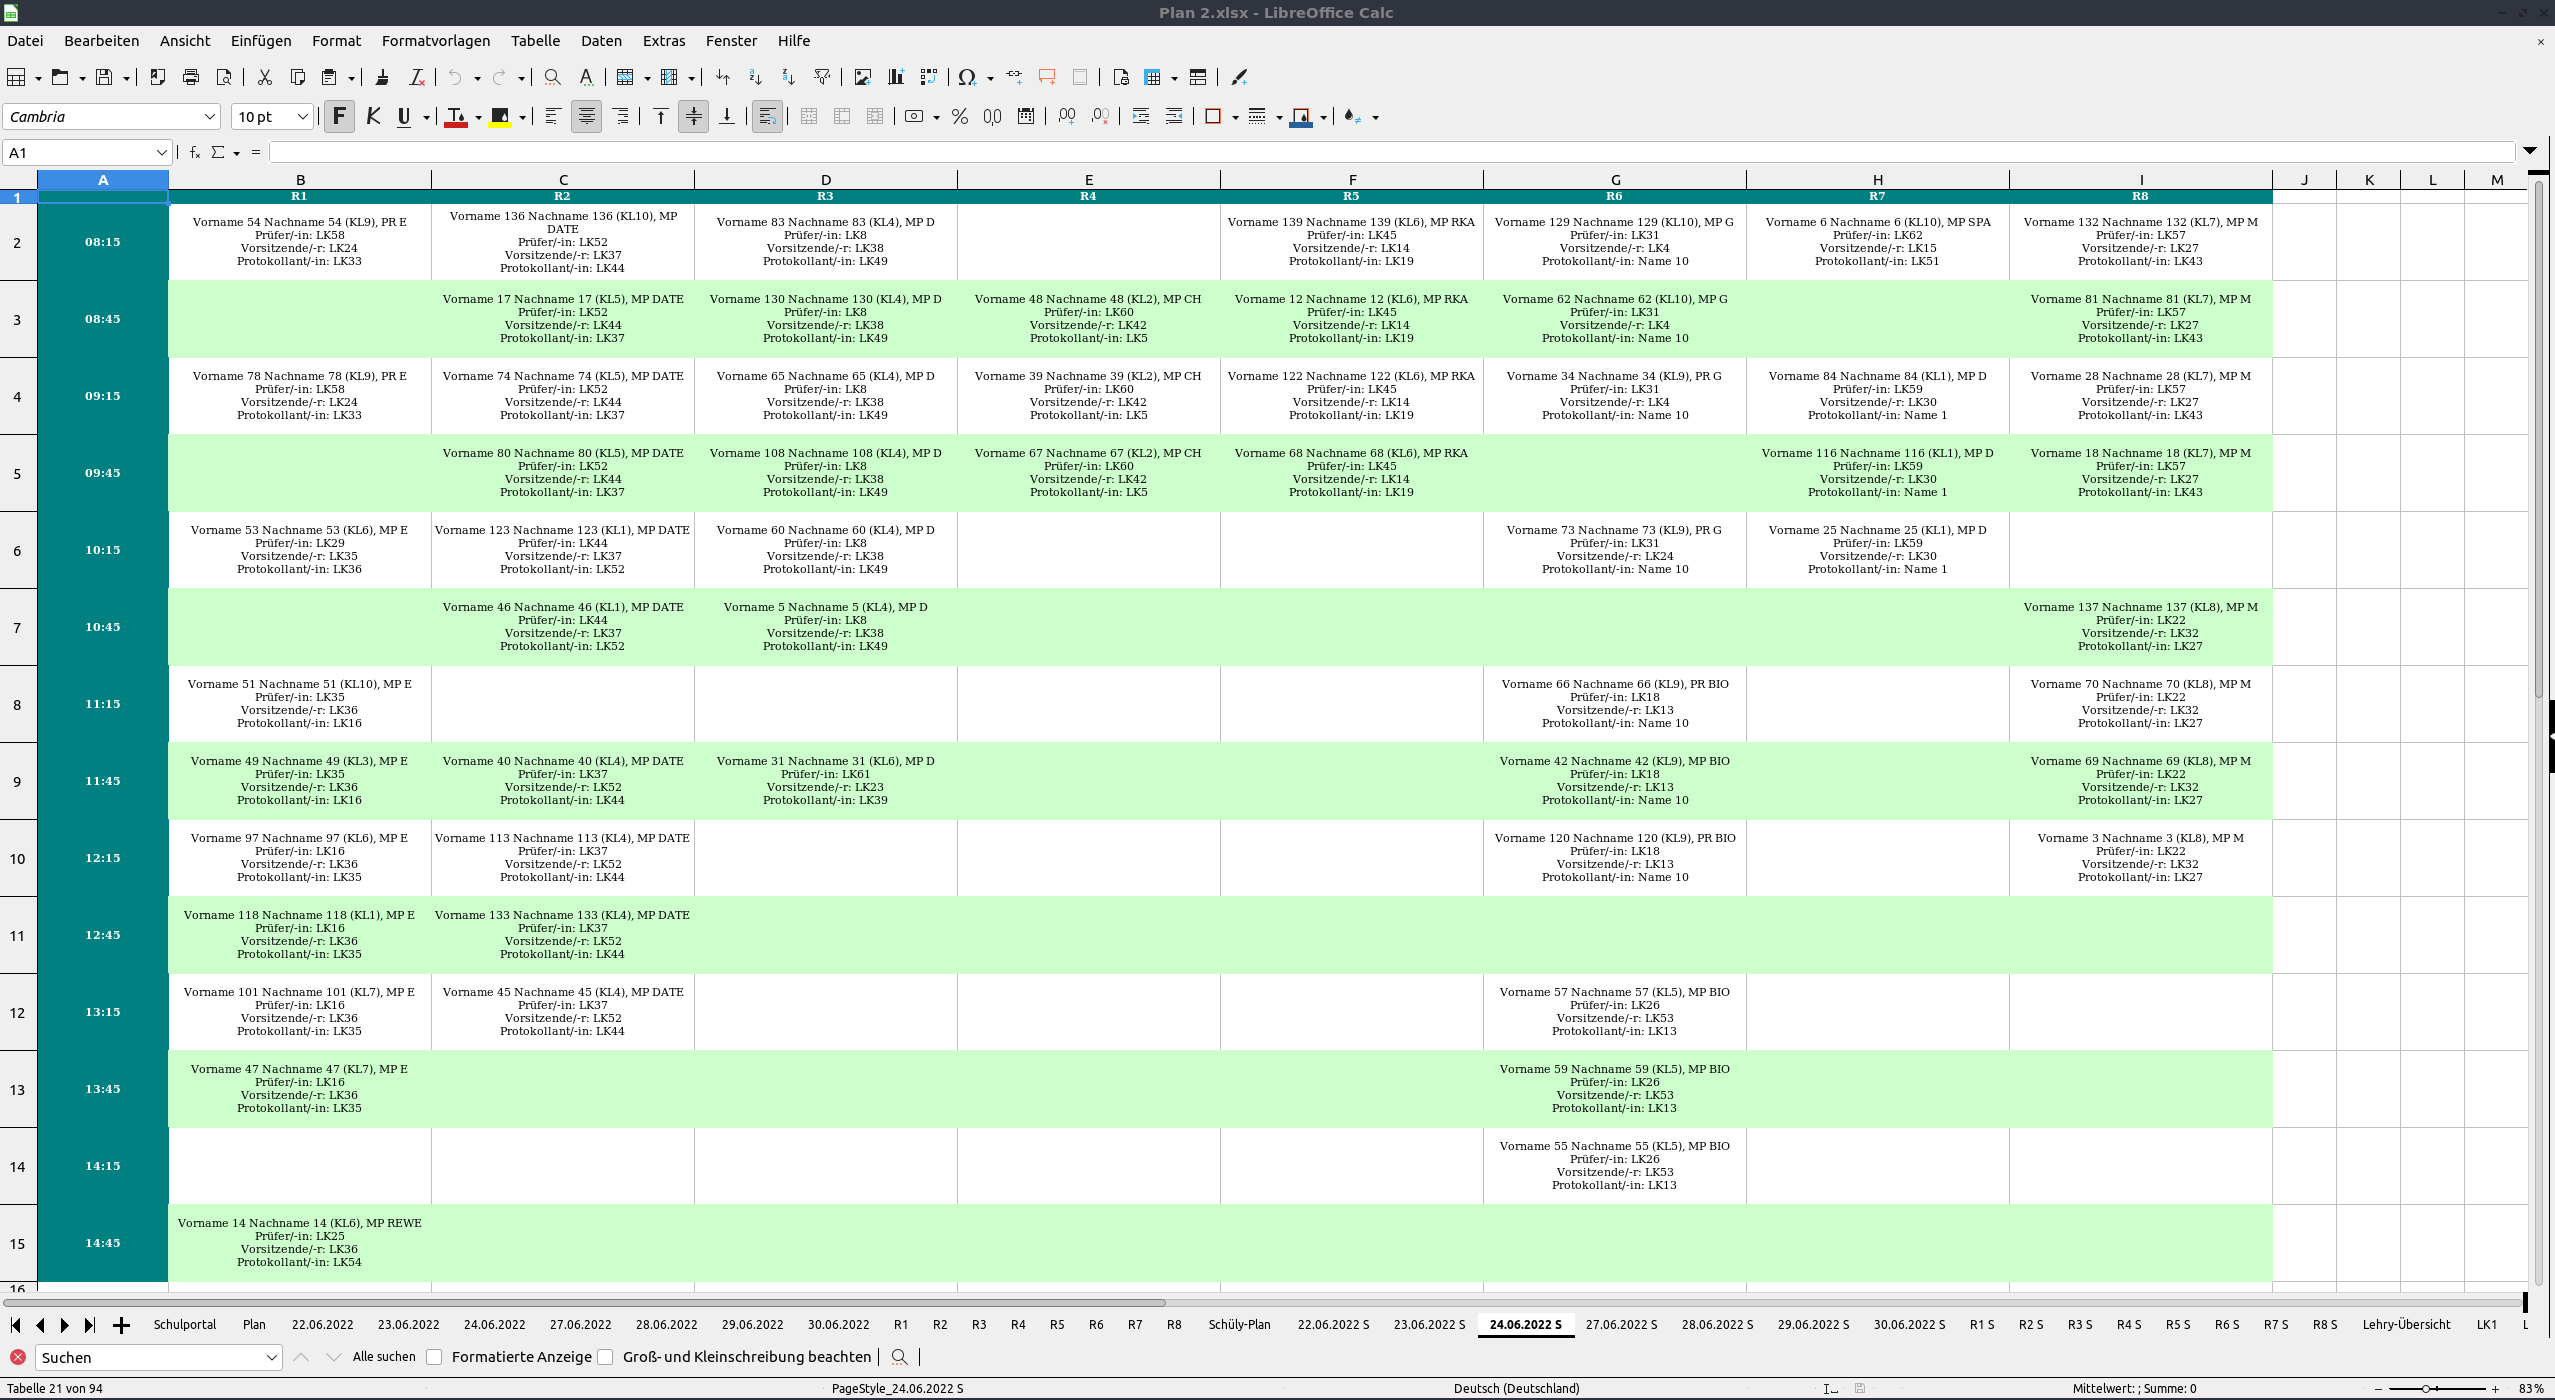This screenshot has height=1400, width=2555.
Task: Enable the Formatierte Anzeige checkbox
Action: point(435,1357)
